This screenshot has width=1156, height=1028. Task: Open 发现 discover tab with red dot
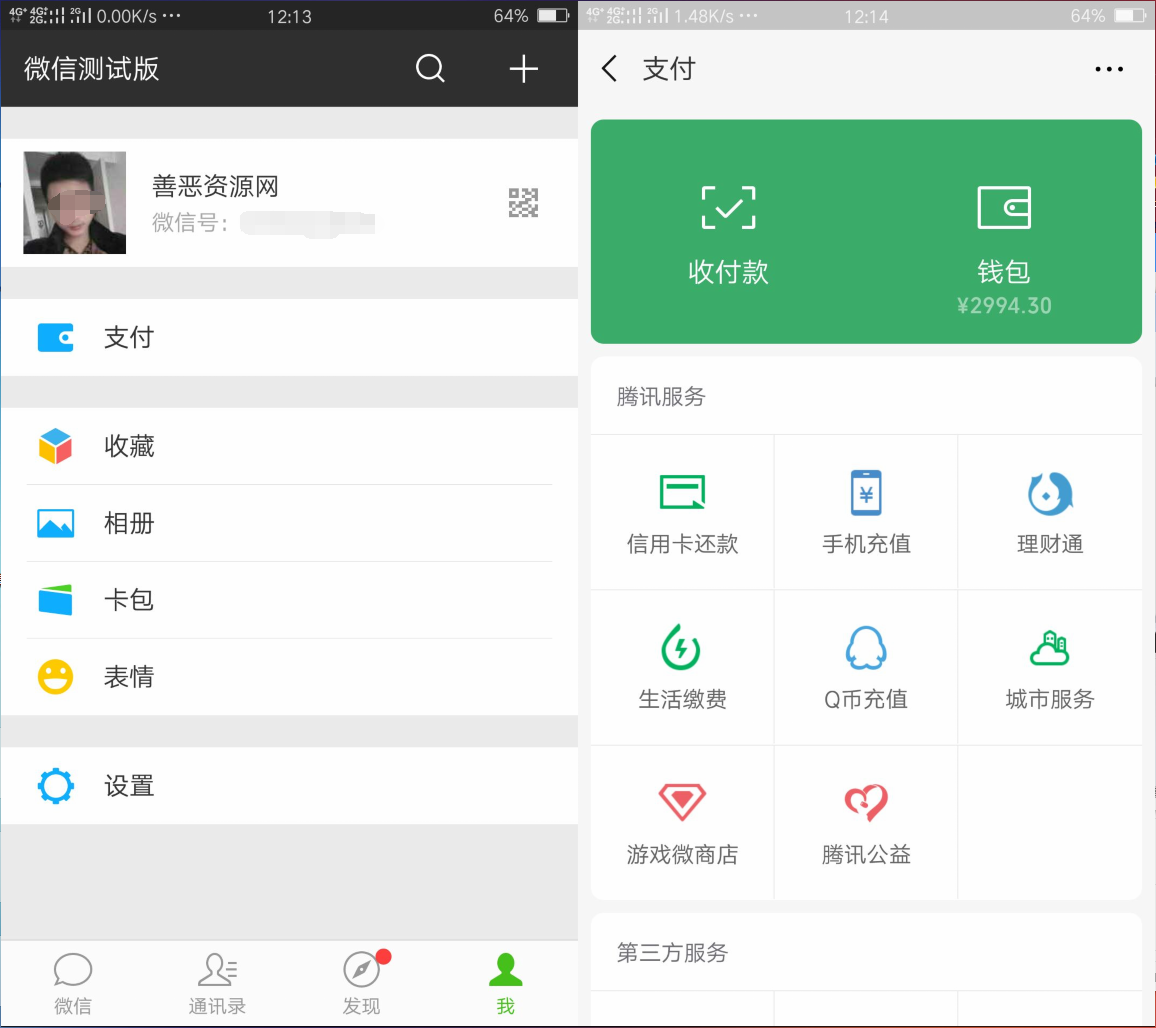362,983
